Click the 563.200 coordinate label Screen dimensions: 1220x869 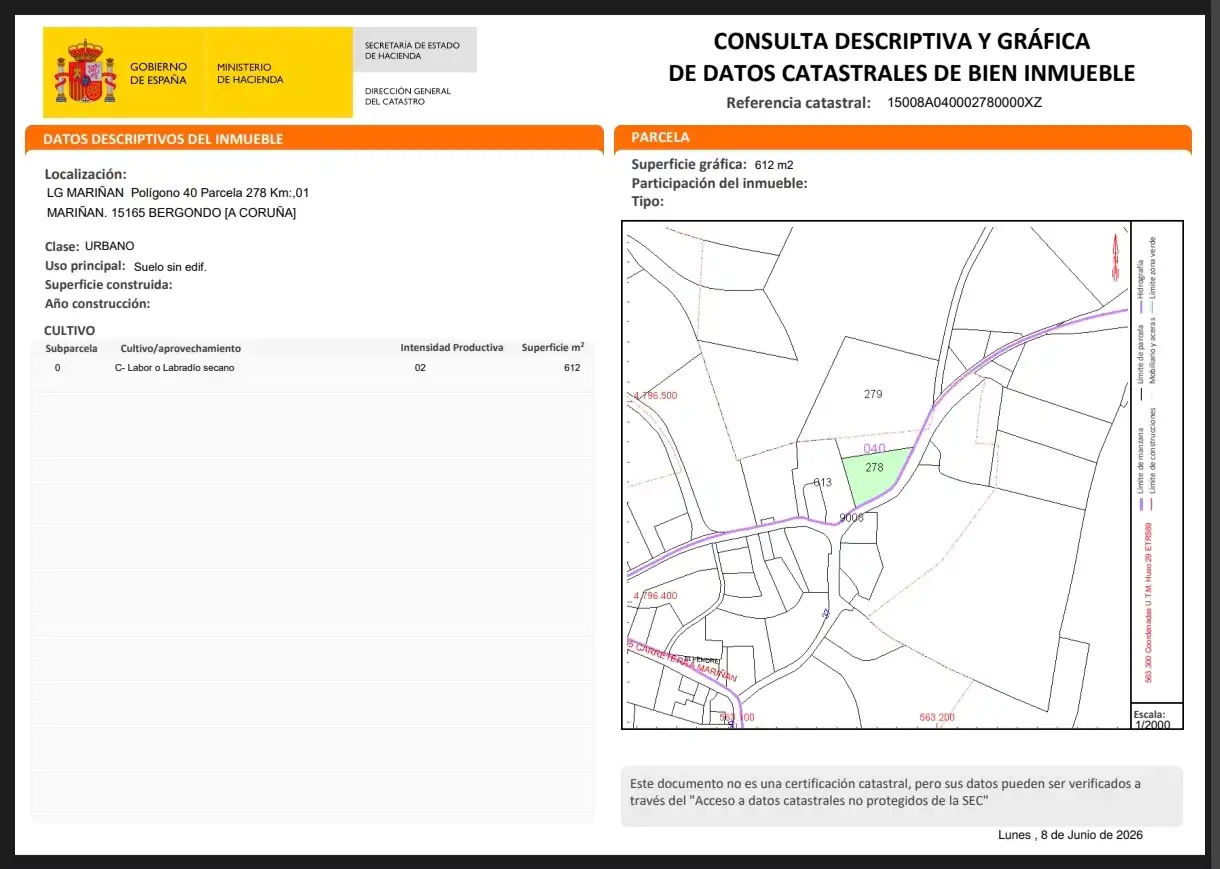(x=937, y=717)
